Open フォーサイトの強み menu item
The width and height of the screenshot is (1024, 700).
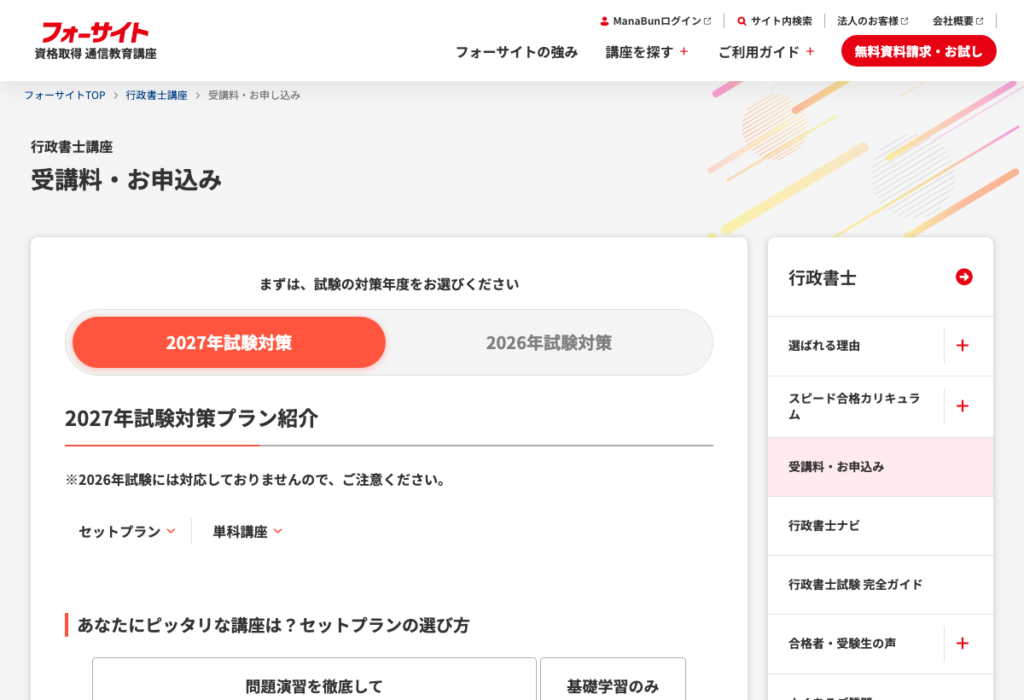point(517,52)
